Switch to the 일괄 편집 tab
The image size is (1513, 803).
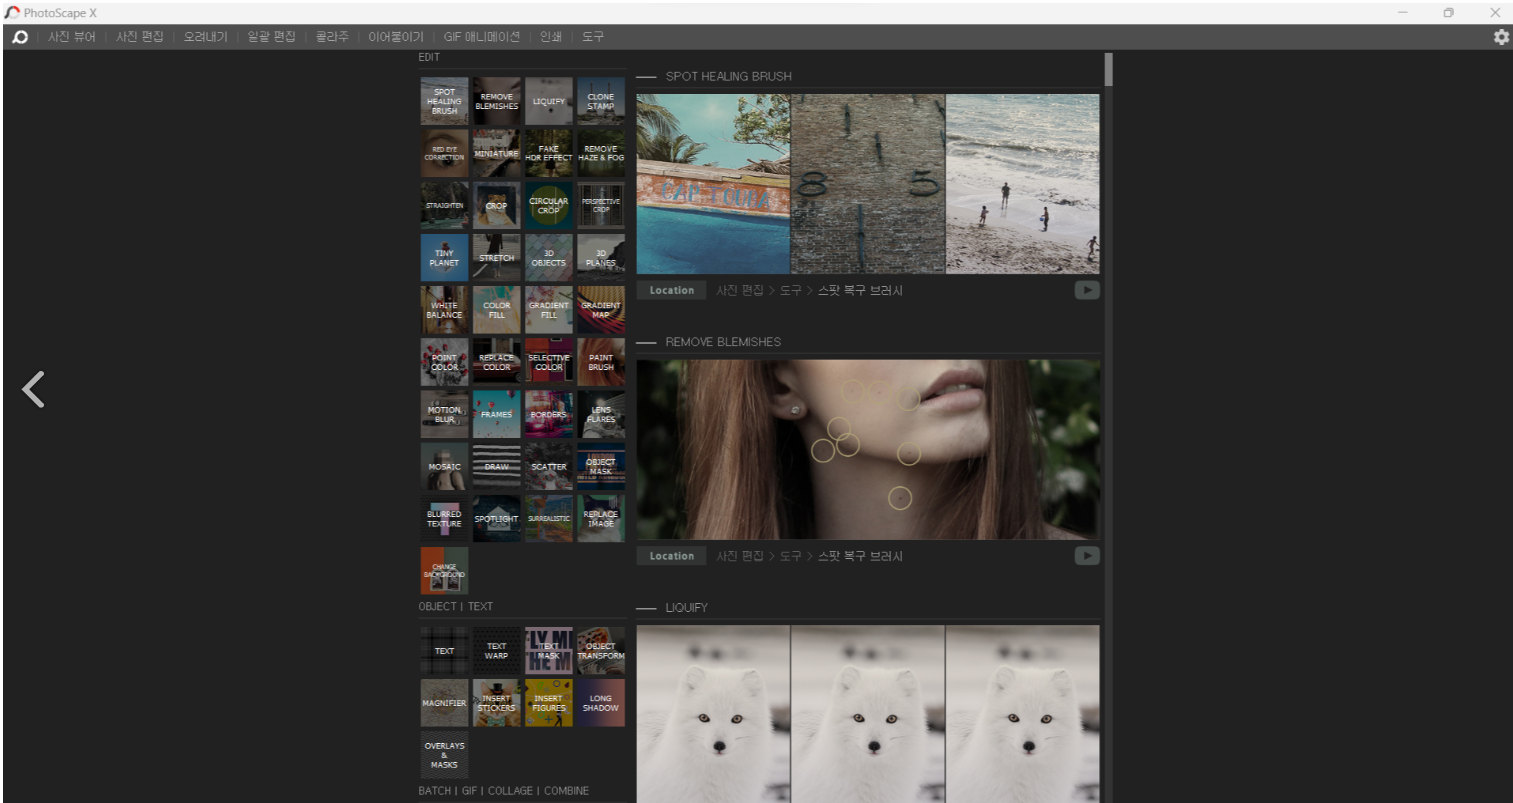(x=271, y=37)
